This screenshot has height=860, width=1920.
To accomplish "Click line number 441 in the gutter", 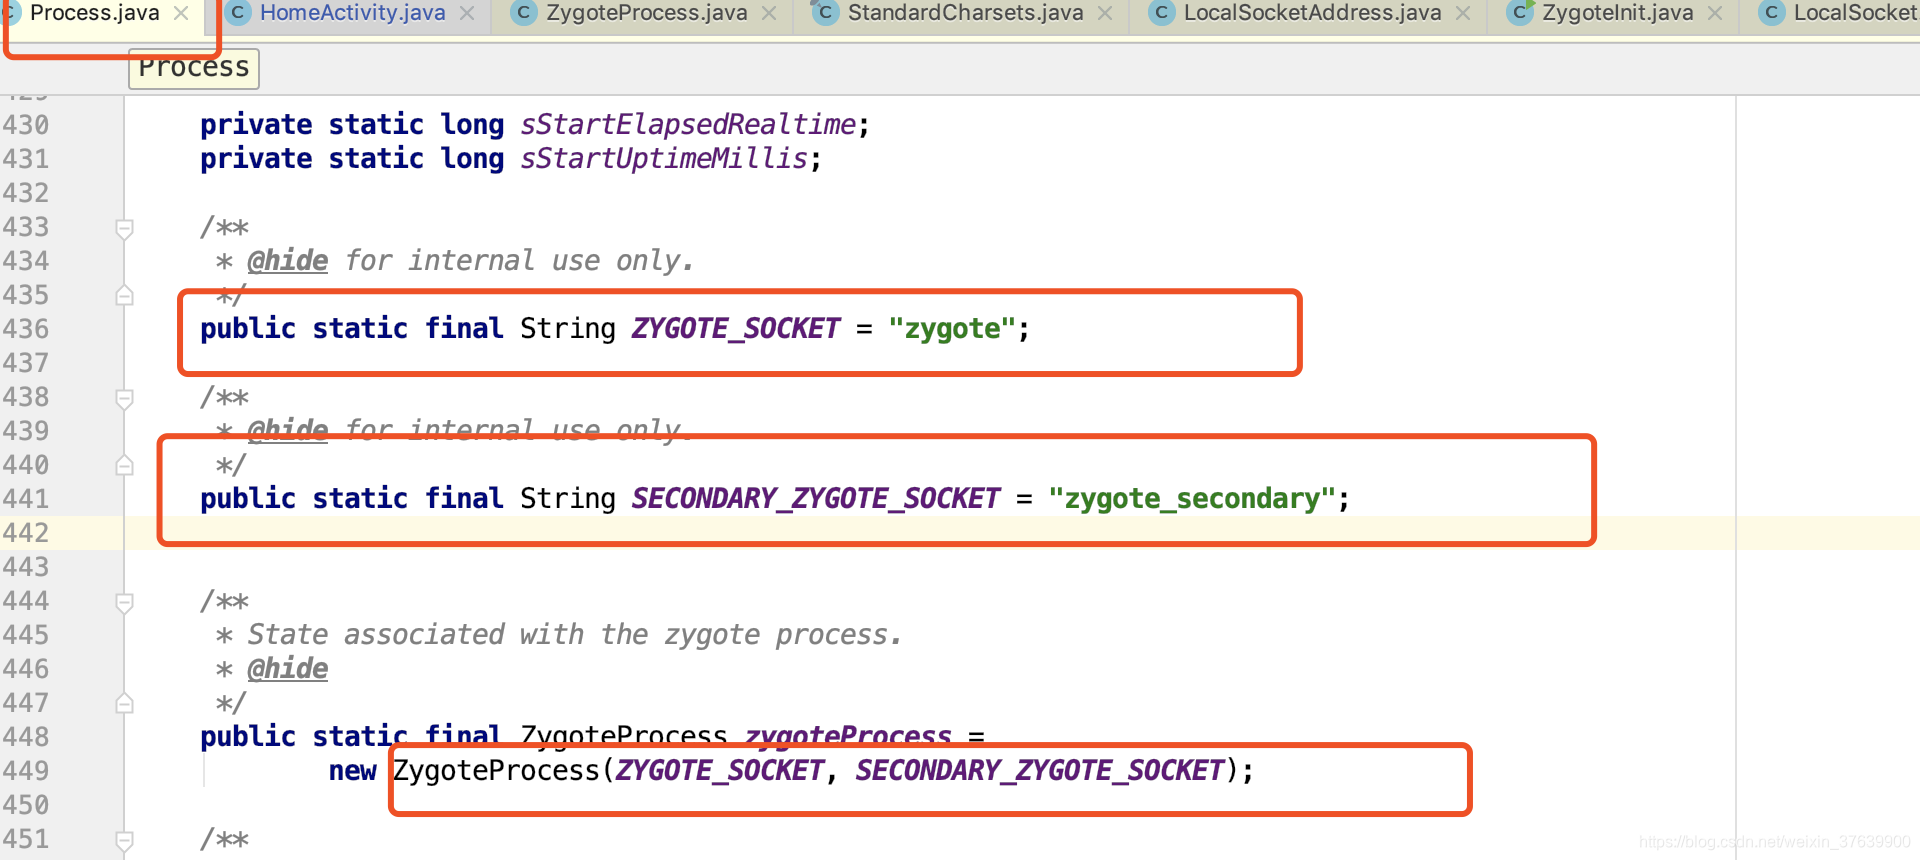I will point(25,499).
